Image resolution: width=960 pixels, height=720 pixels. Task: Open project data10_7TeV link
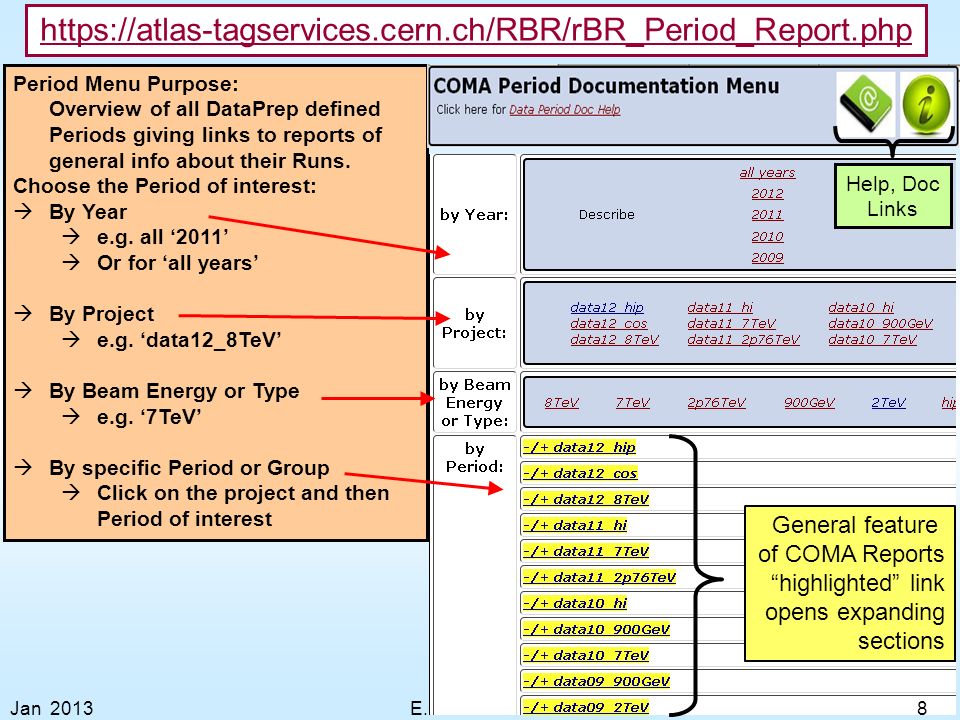click(x=872, y=339)
